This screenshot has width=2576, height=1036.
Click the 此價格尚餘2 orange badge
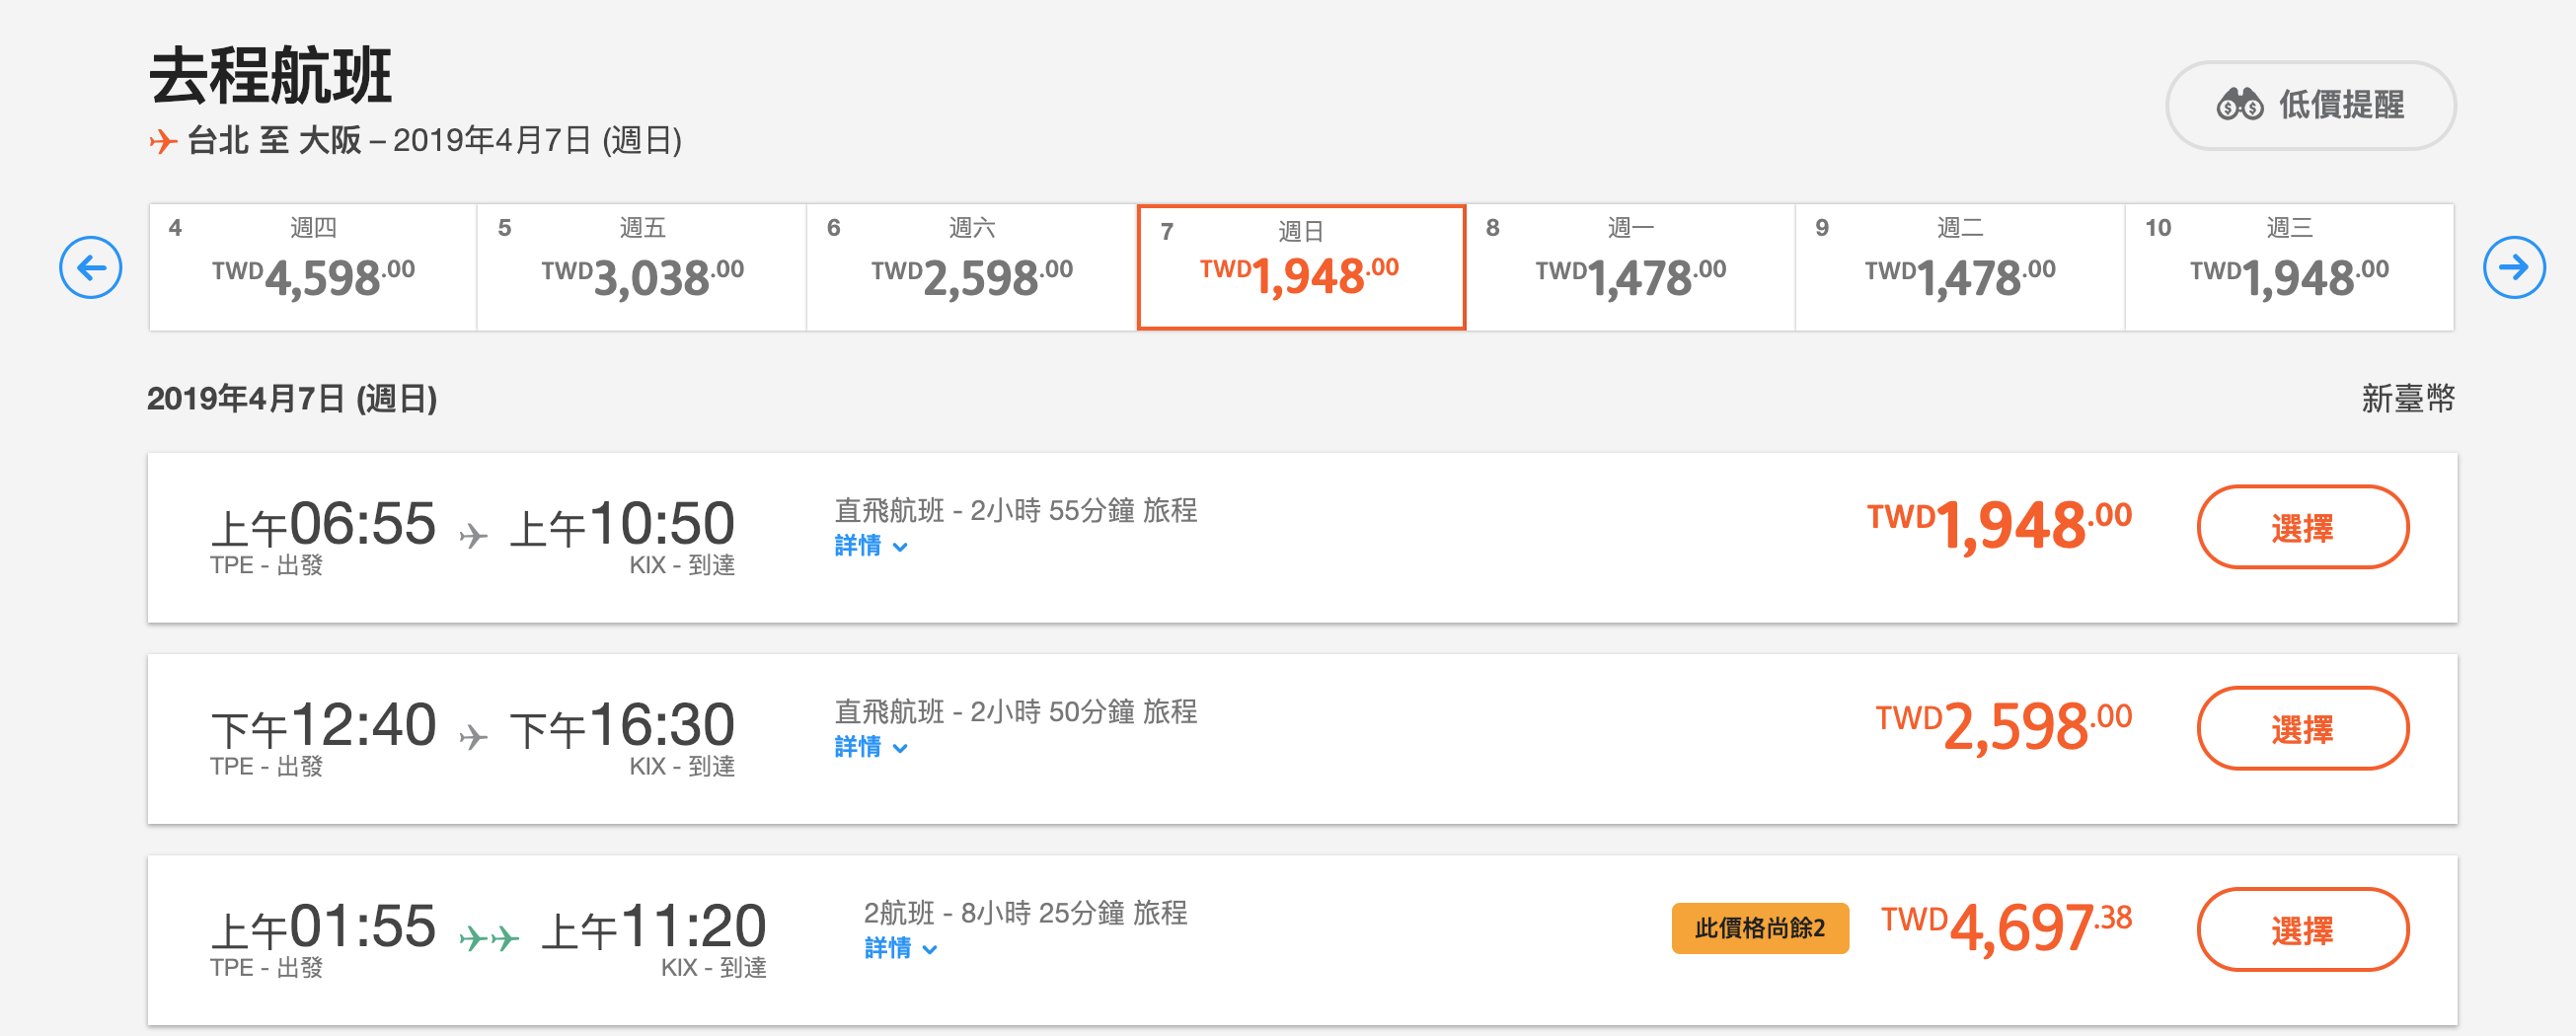(1760, 928)
